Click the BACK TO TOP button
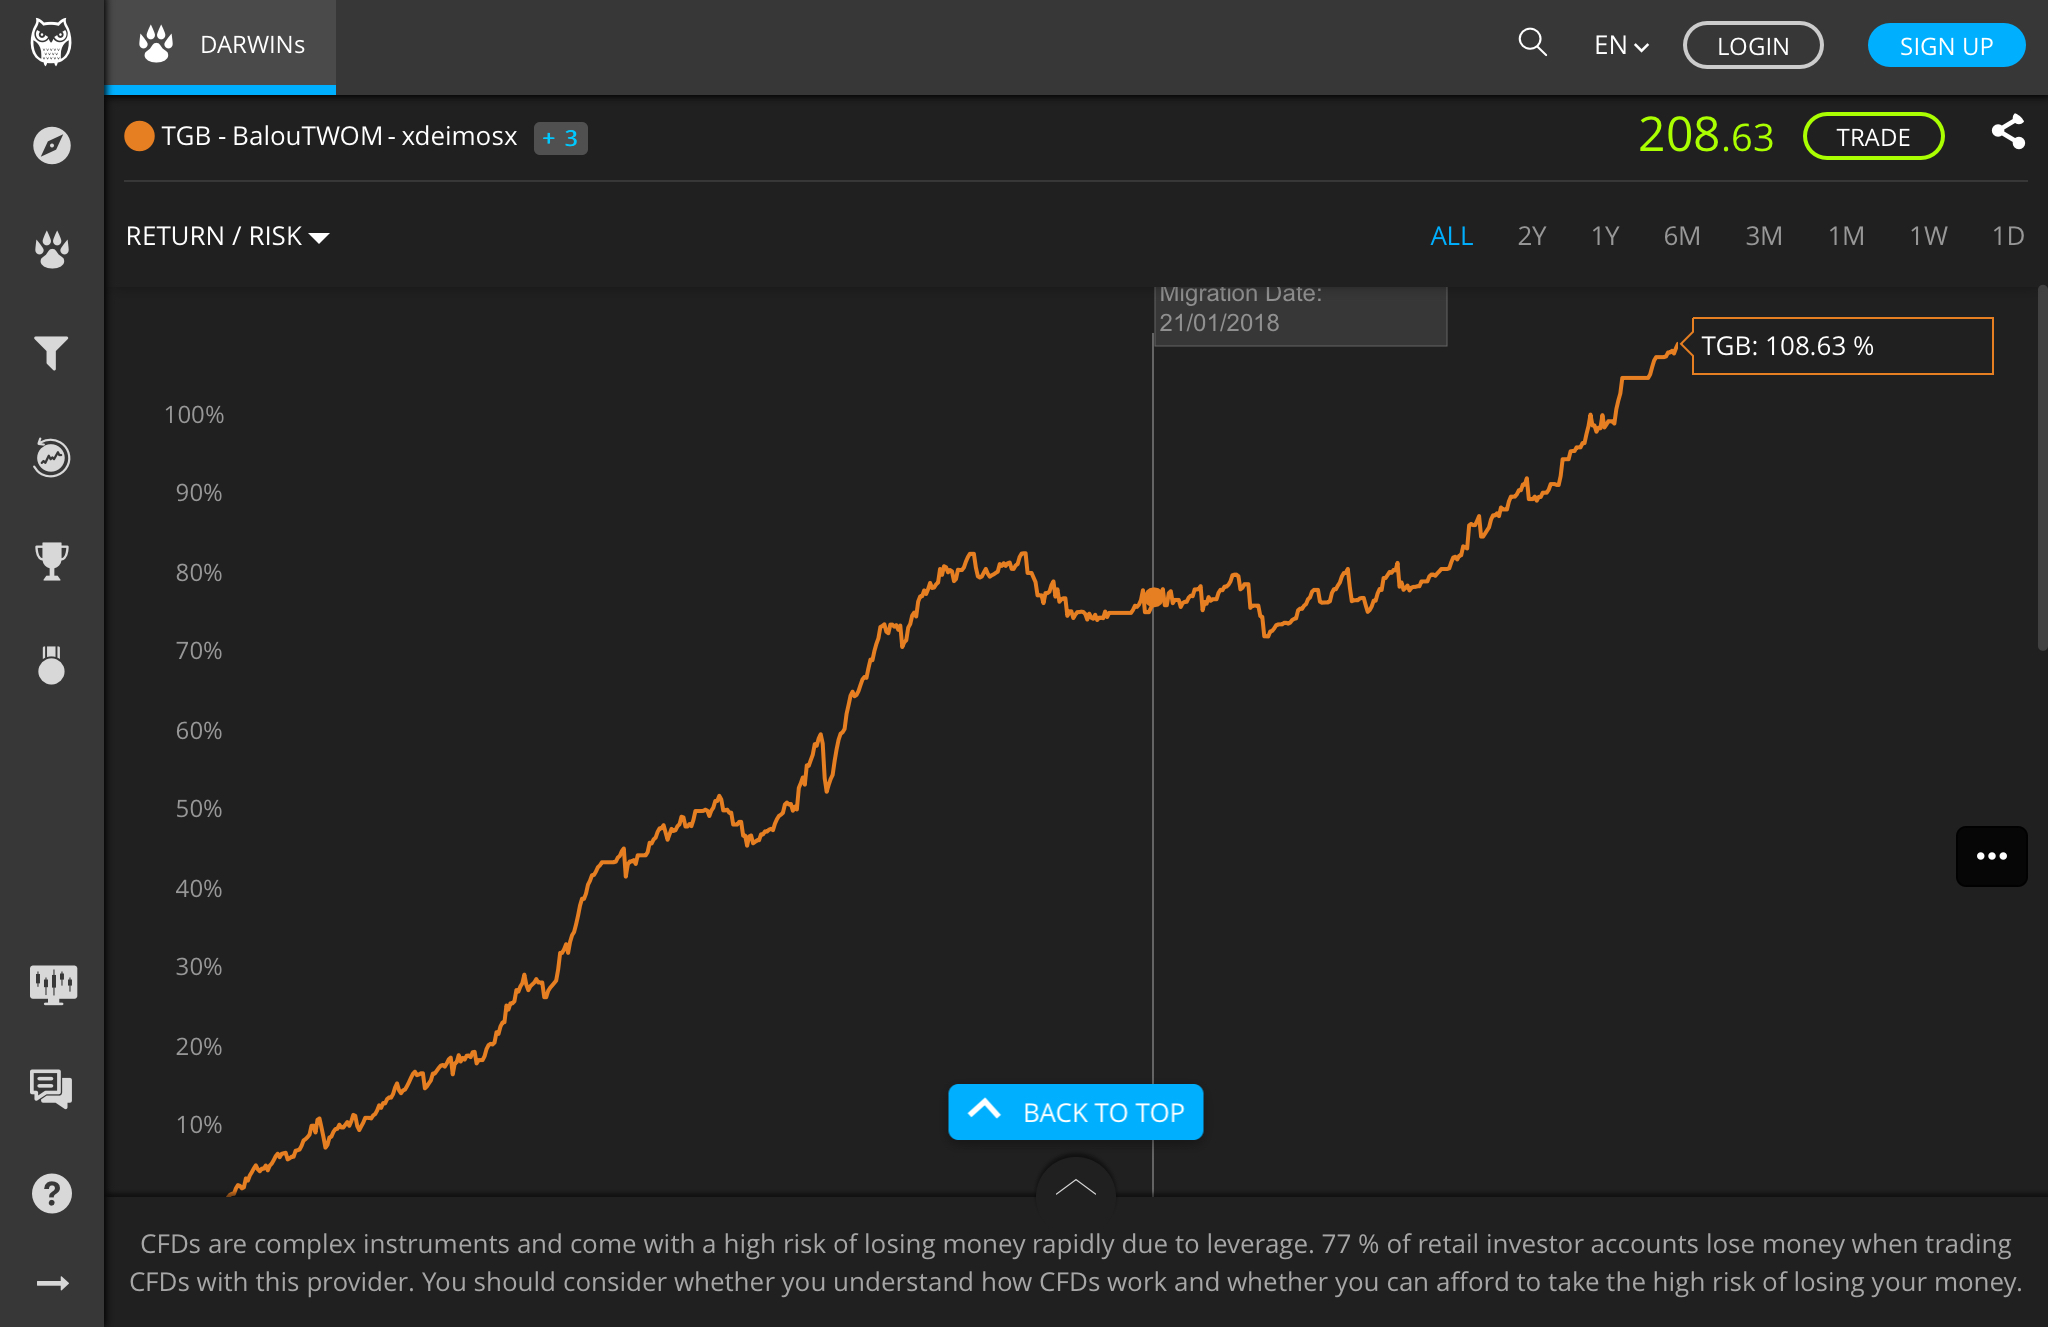 coord(1076,1112)
